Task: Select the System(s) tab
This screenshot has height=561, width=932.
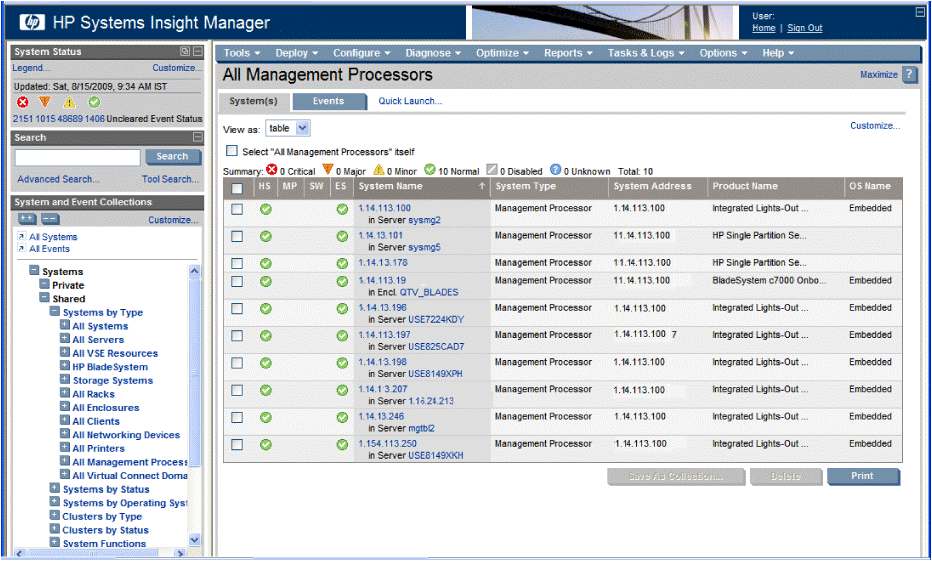Action: (x=253, y=101)
